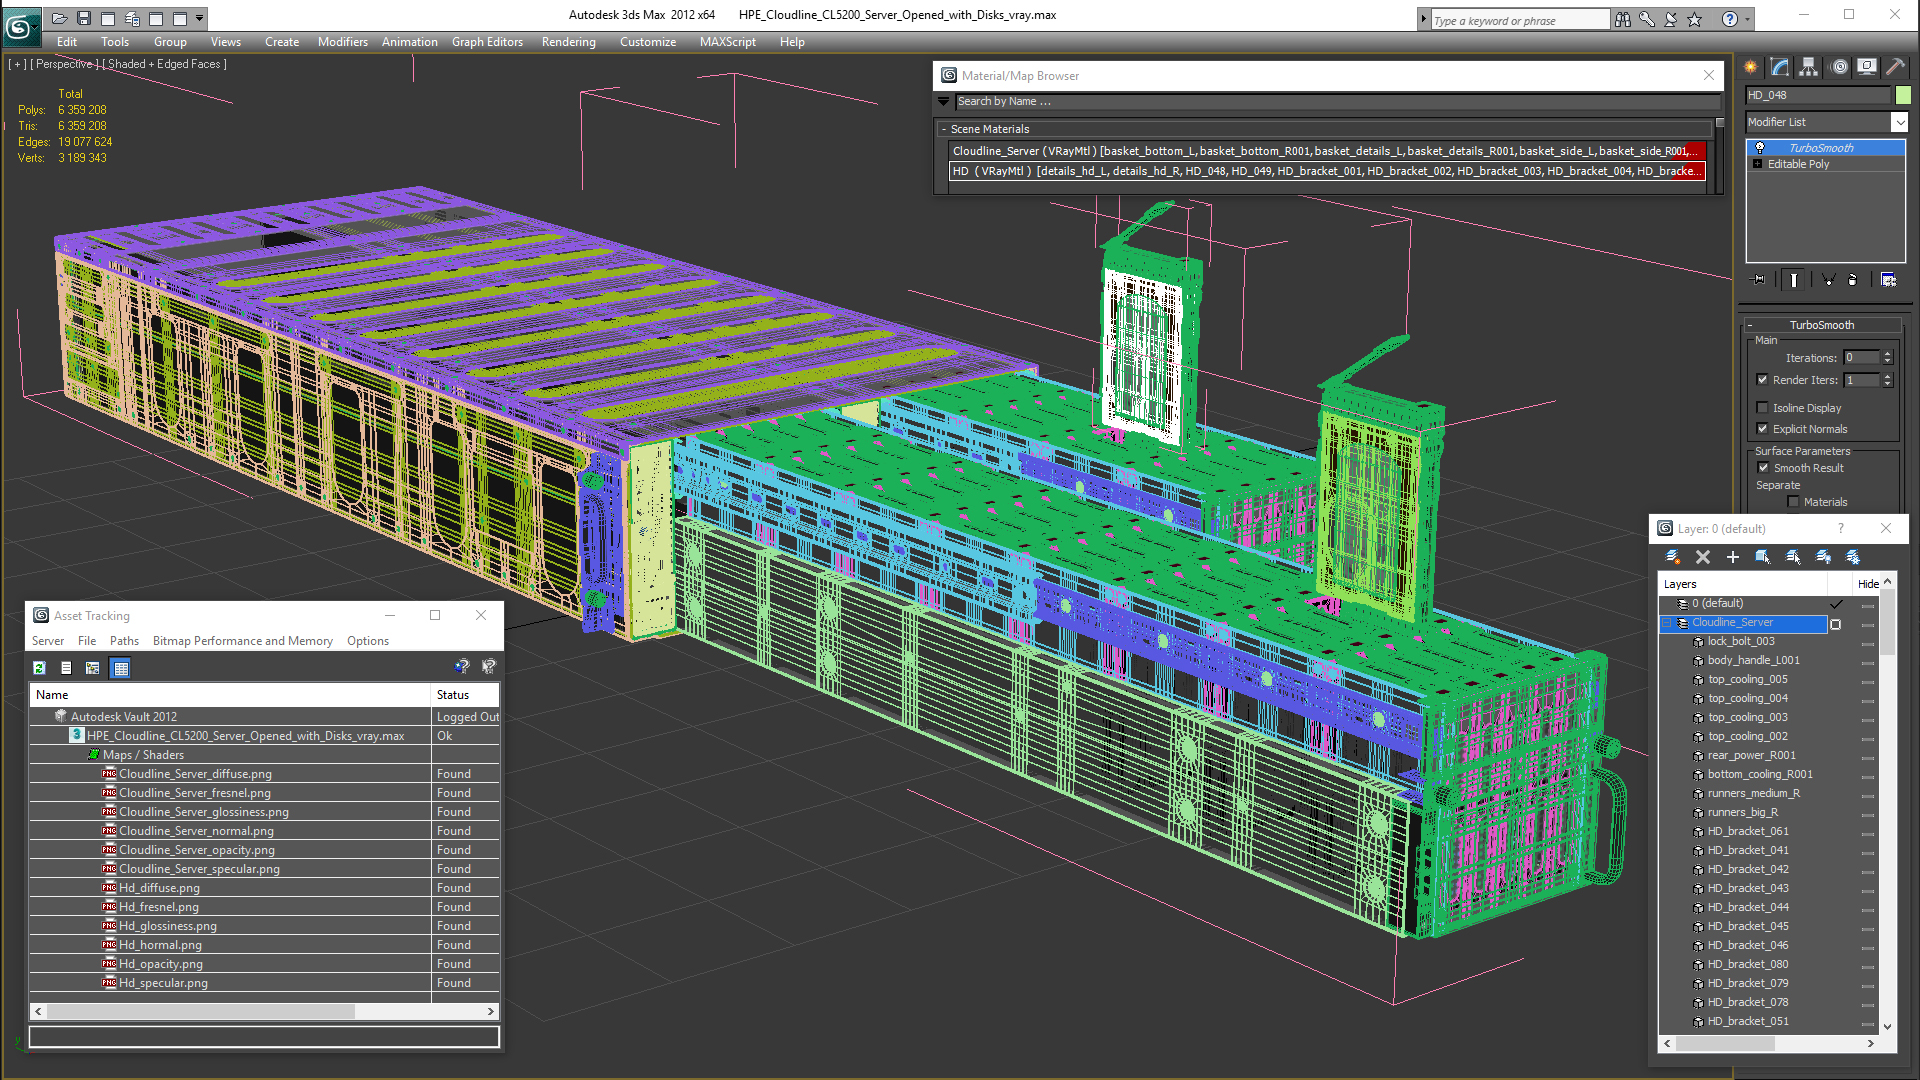Open the Display command panel tab

(1867, 67)
